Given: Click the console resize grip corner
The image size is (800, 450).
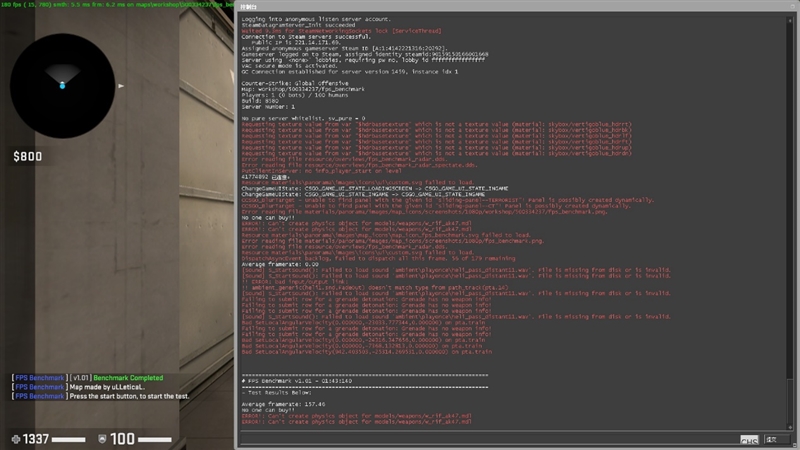Looking at the screenshot, I should 796,446.
